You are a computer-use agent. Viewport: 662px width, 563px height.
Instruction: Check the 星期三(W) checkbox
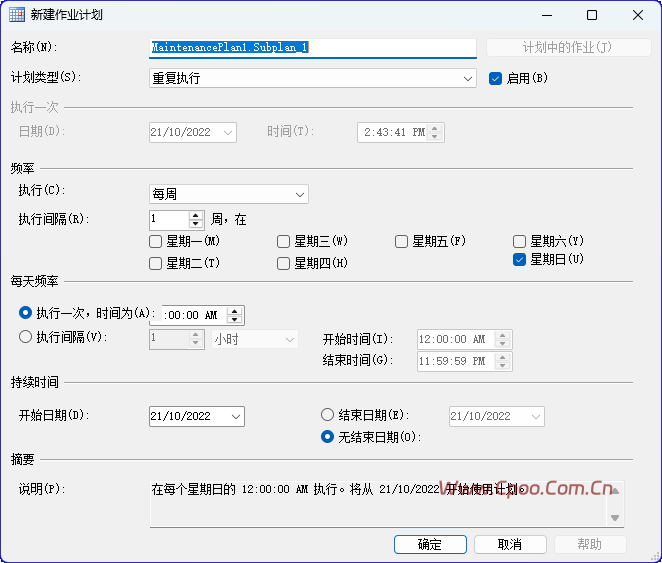point(283,242)
